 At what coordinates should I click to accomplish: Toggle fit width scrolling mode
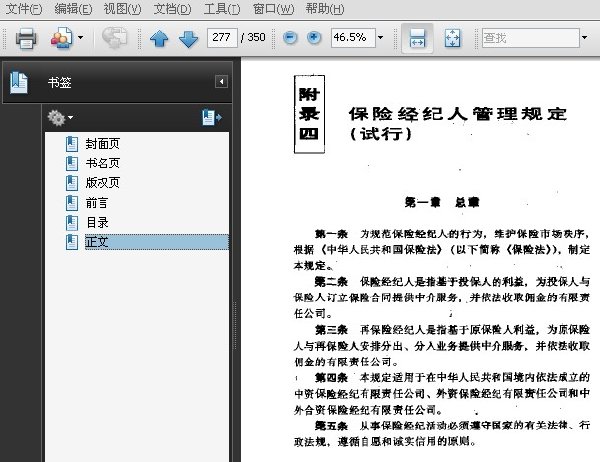[x=417, y=38]
